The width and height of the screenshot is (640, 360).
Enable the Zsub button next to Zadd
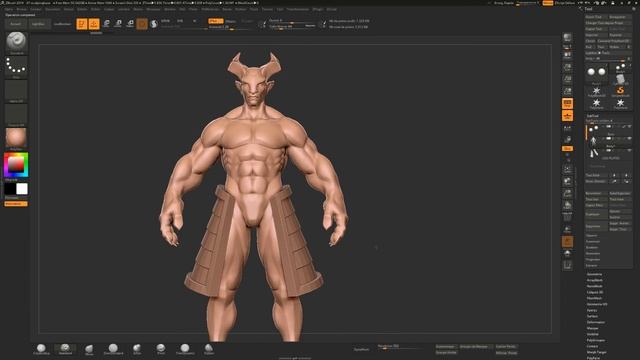(231, 21)
